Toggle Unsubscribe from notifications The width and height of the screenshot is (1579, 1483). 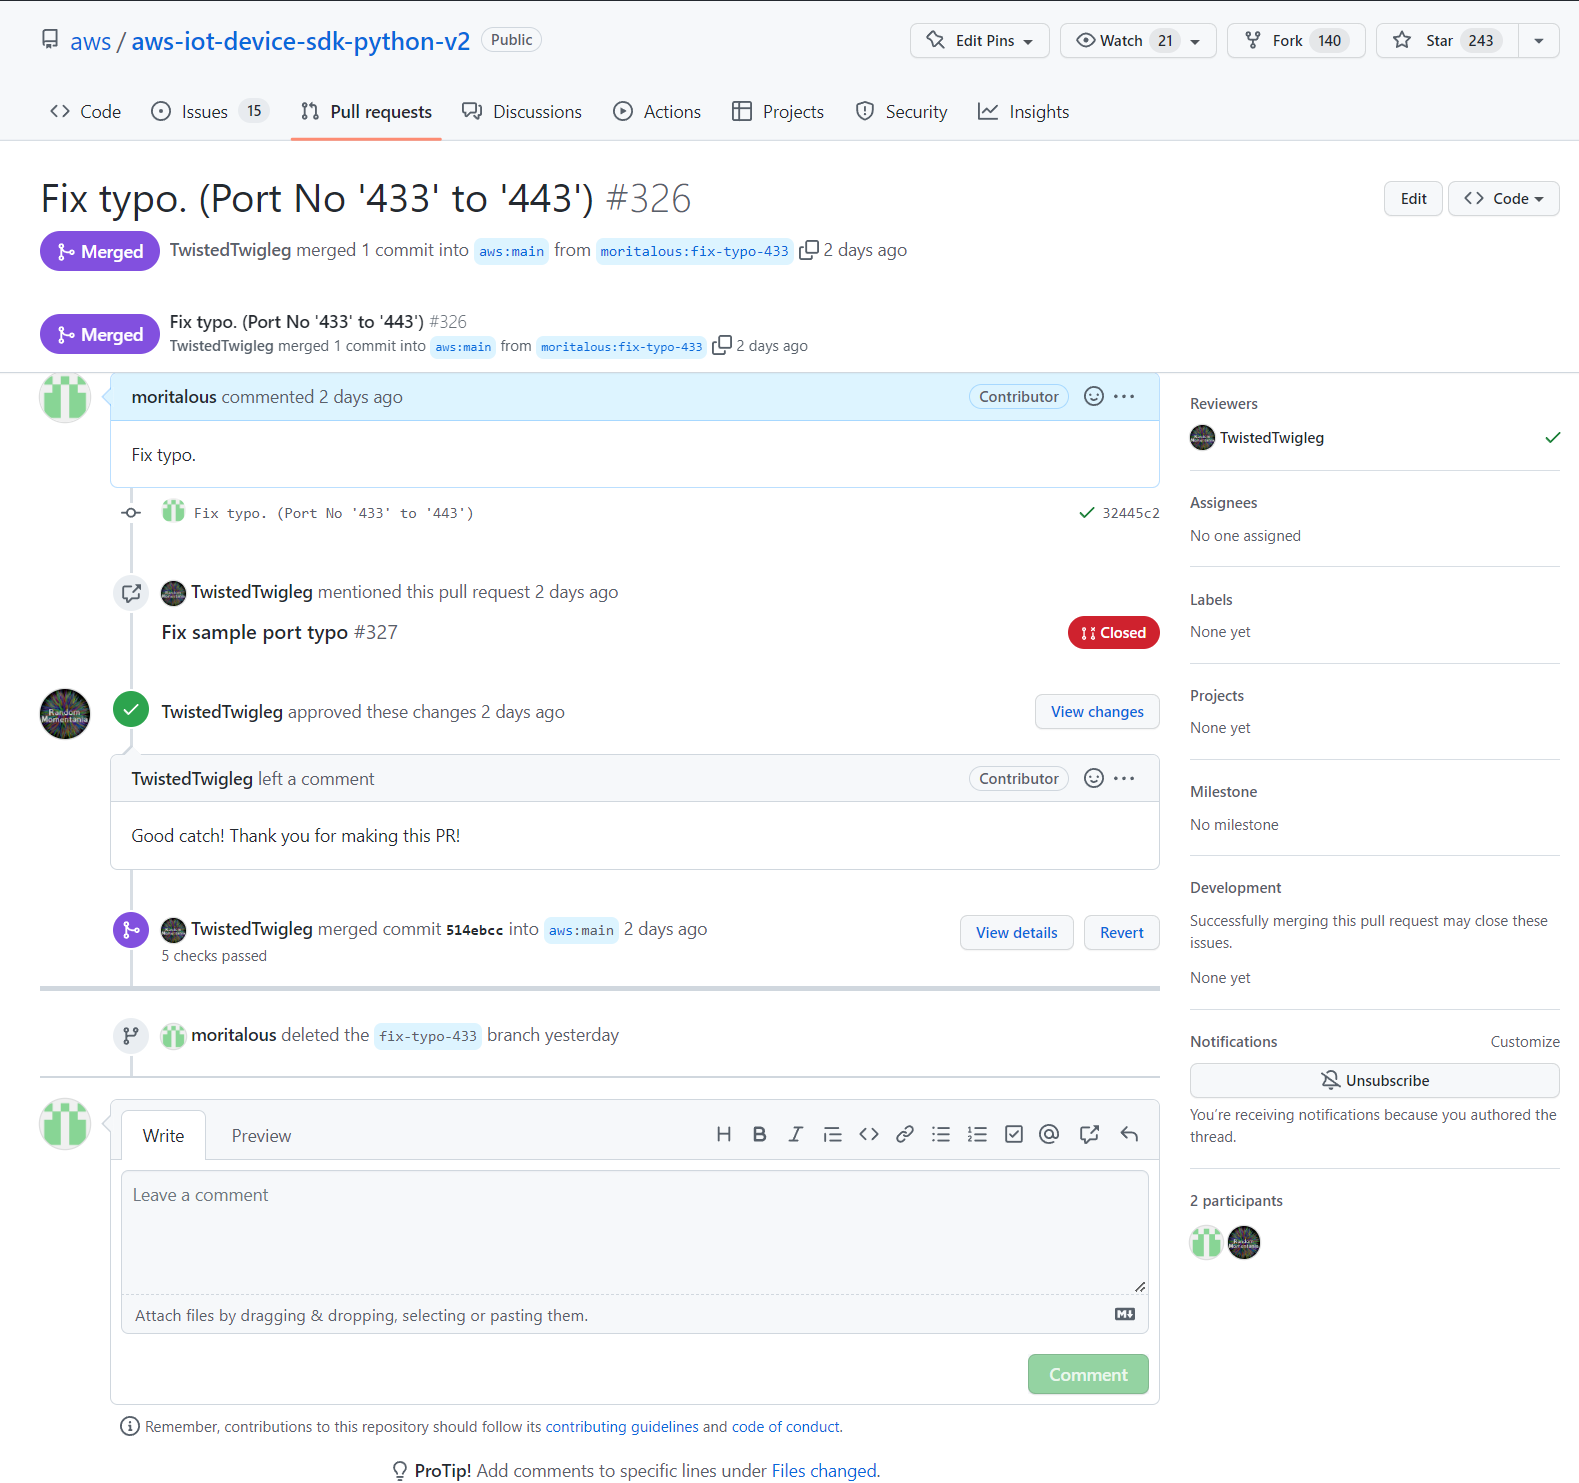(1374, 1080)
